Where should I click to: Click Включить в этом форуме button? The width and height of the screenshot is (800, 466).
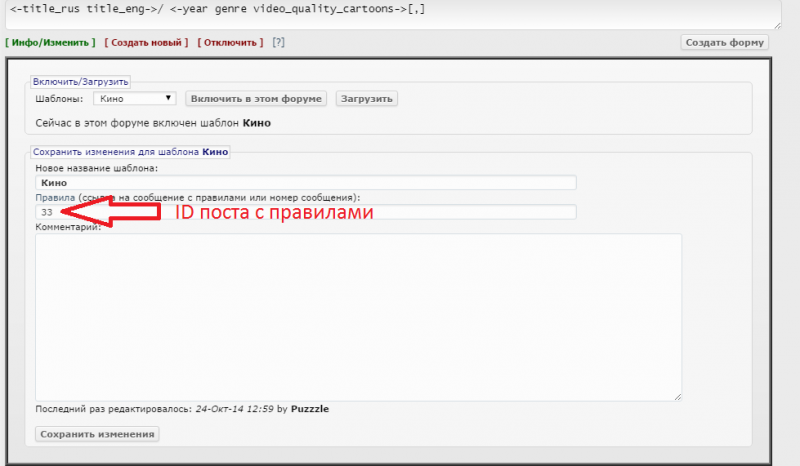(x=256, y=99)
